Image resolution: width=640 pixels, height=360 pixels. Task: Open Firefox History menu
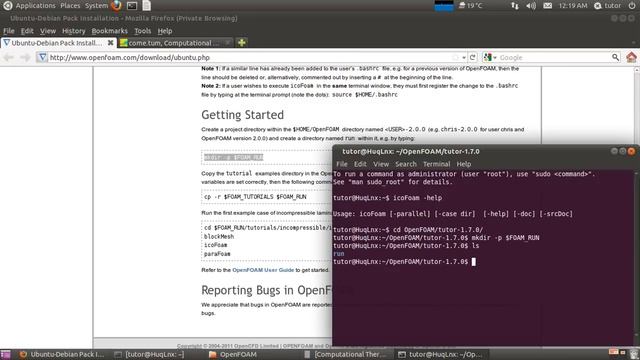[73, 31]
